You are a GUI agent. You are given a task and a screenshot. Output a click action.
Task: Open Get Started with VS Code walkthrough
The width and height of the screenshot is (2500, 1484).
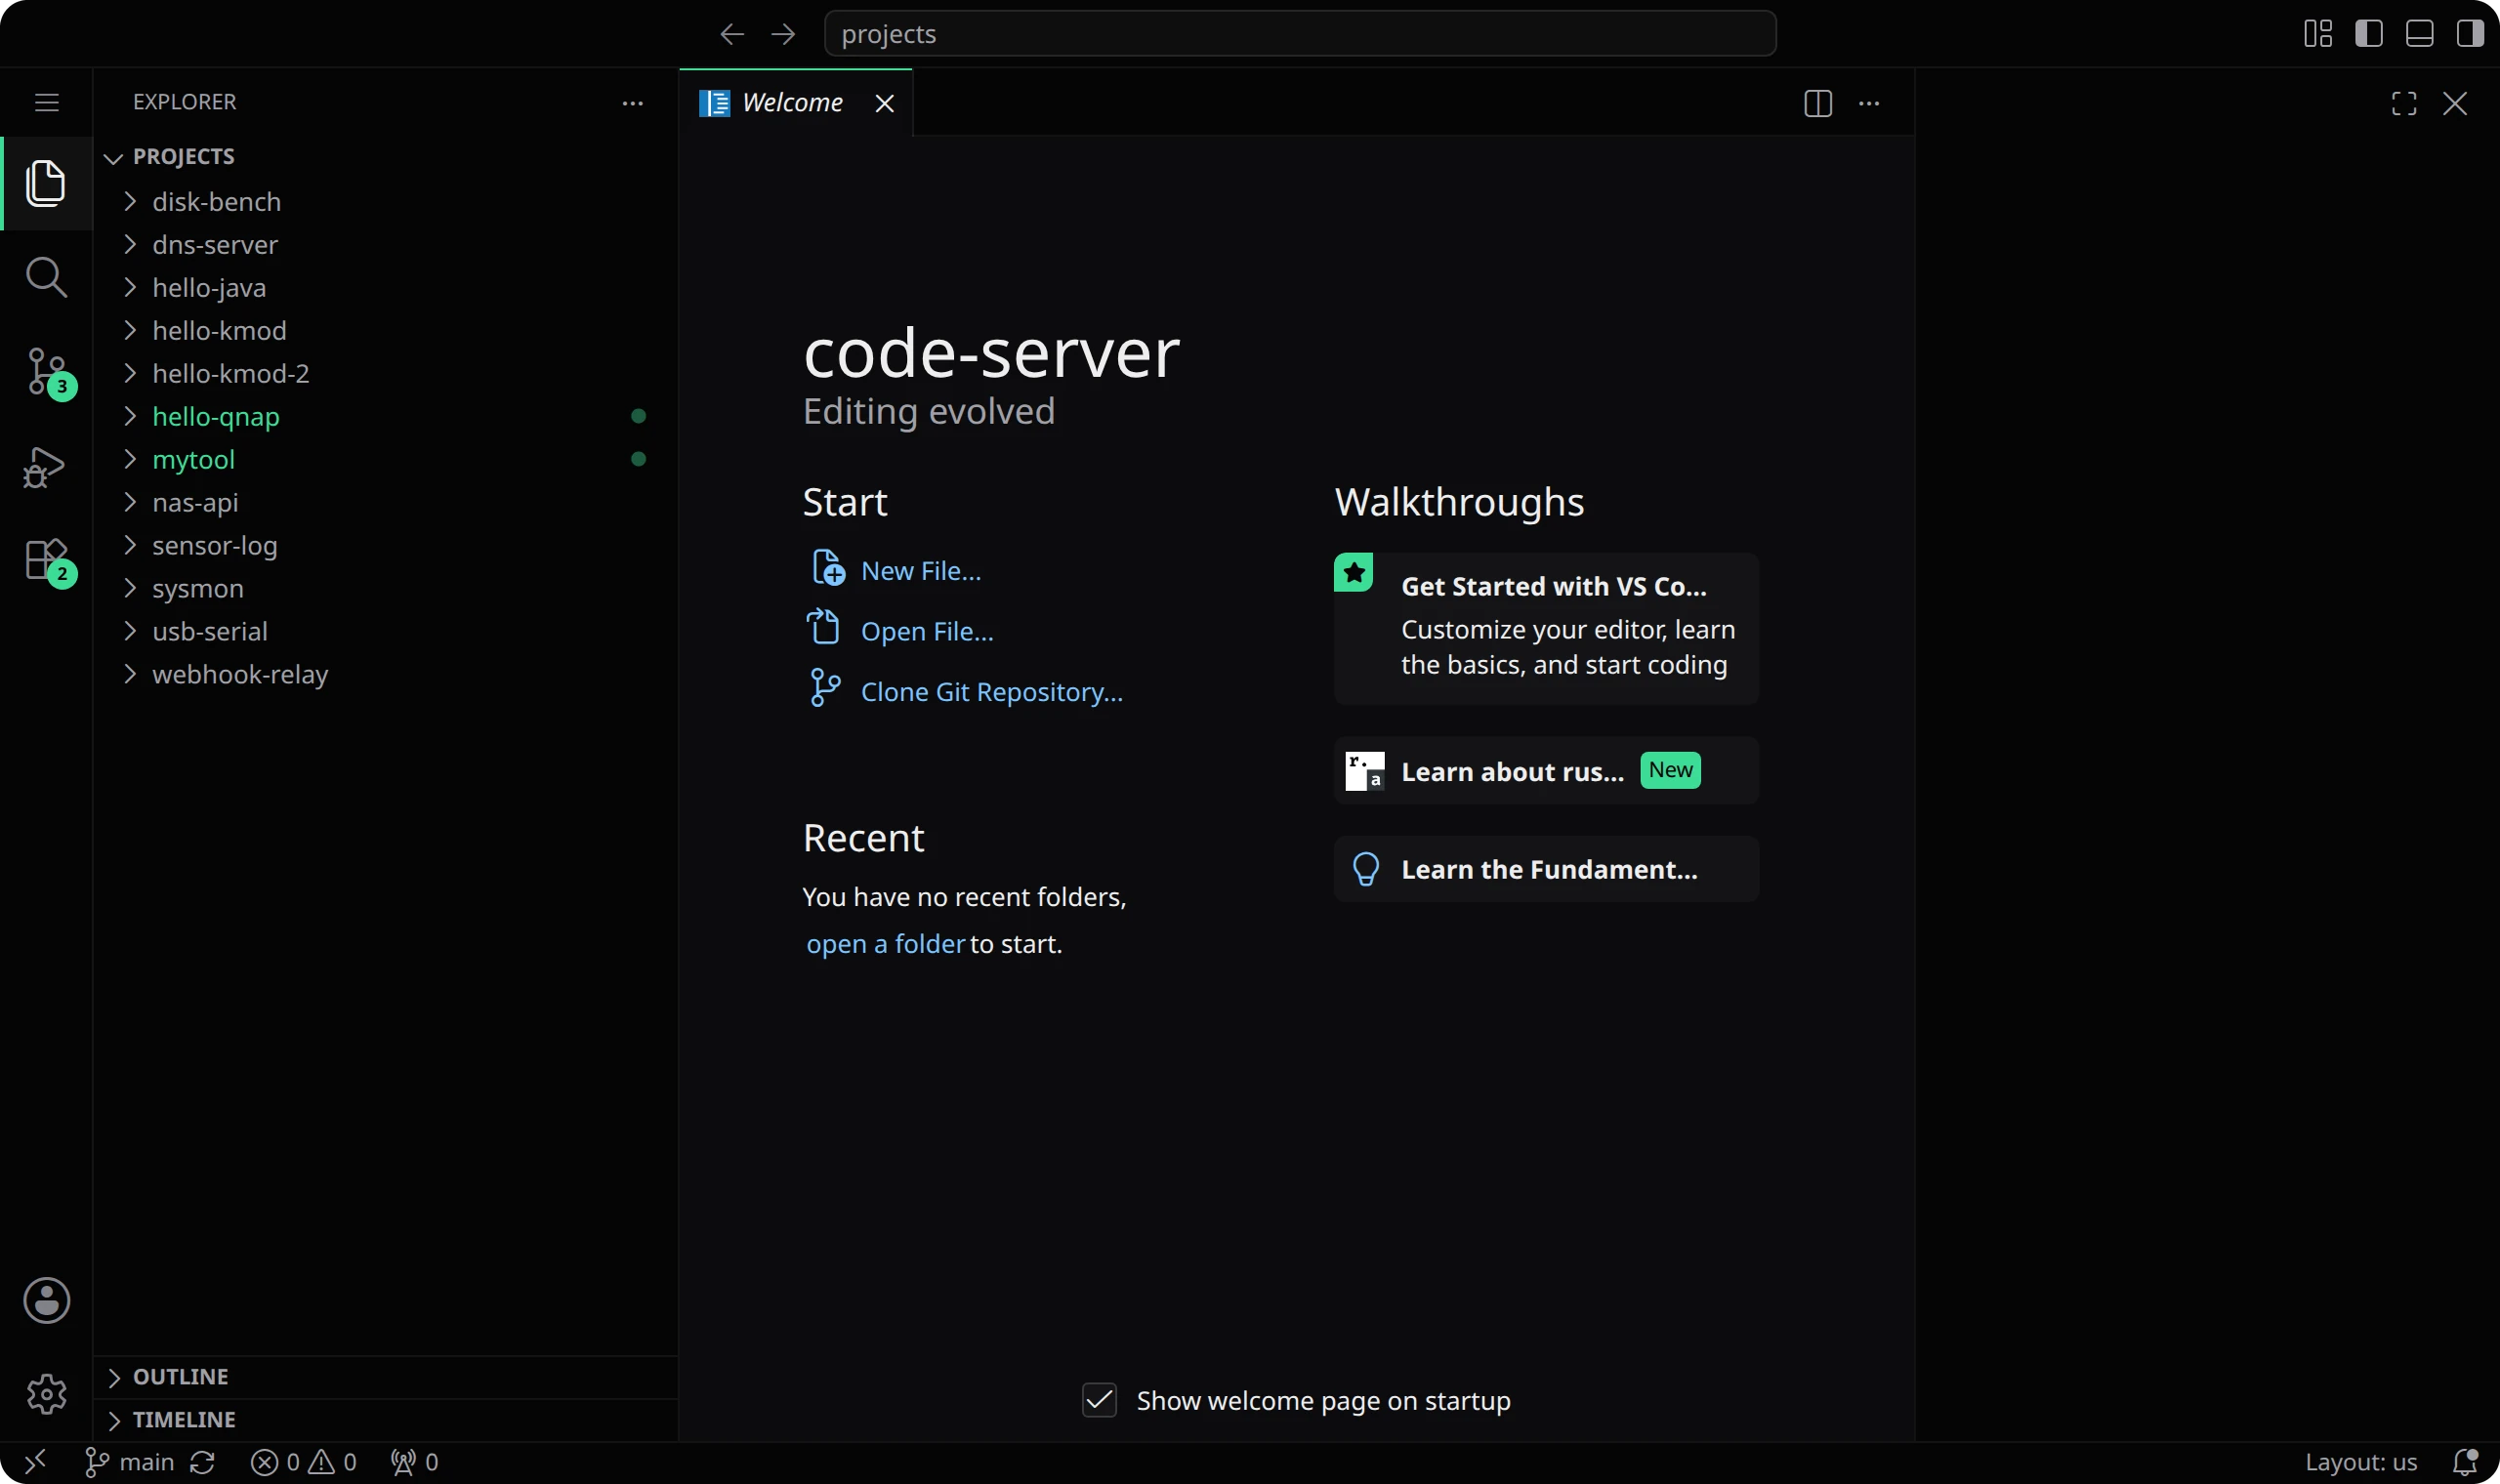click(1546, 628)
